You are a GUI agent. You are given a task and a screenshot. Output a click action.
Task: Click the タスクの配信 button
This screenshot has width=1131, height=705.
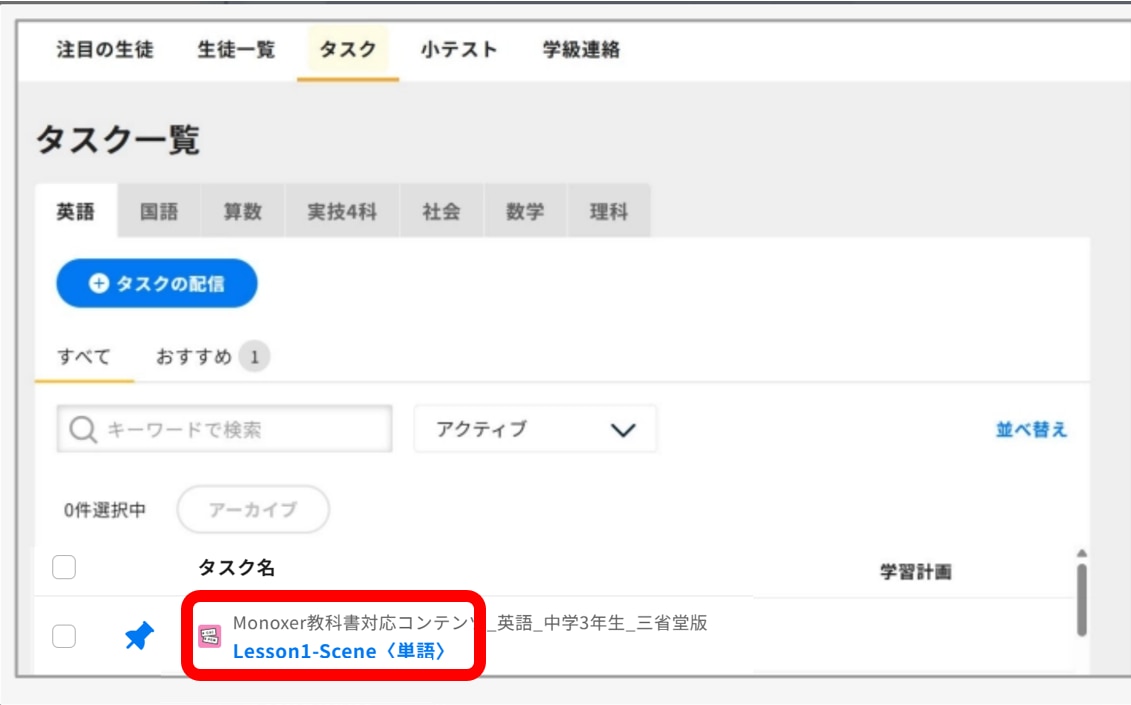(x=157, y=284)
